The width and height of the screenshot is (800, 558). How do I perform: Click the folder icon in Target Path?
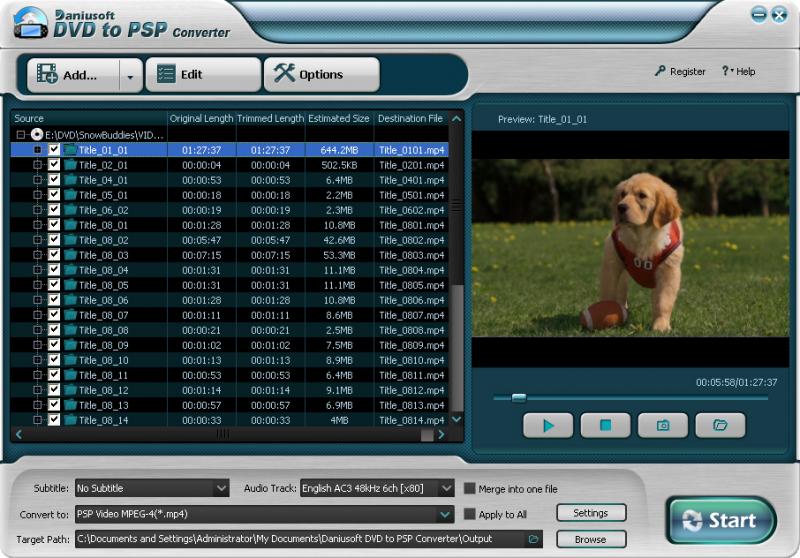point(534,539)
